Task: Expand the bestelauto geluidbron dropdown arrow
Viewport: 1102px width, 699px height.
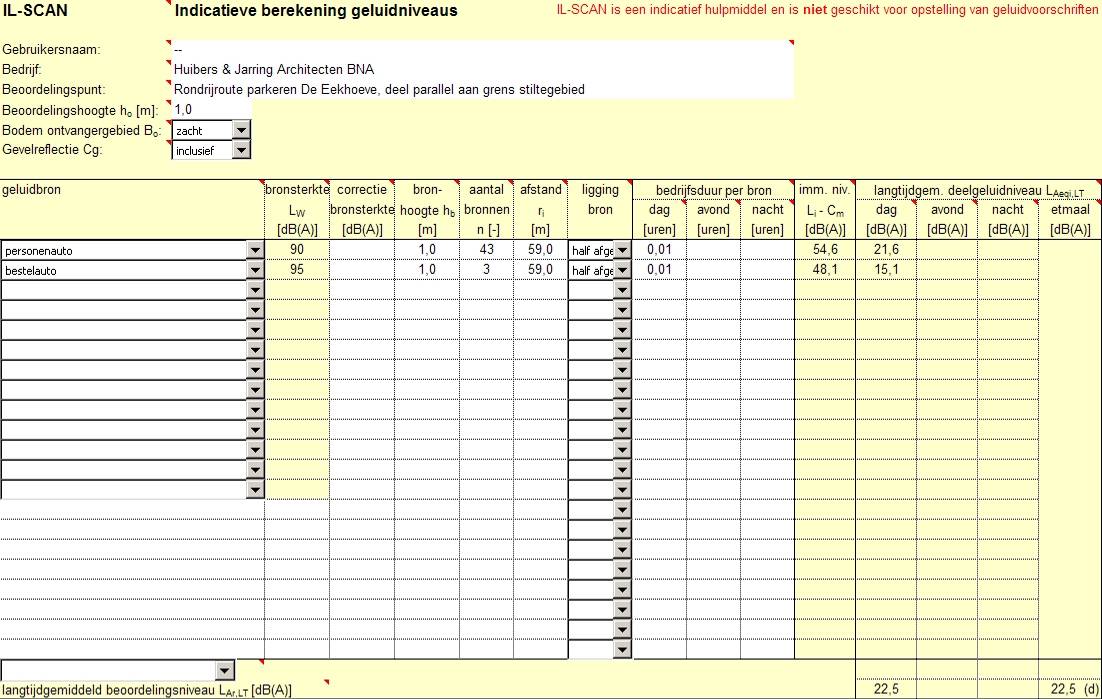Action: tap(255, 270)
